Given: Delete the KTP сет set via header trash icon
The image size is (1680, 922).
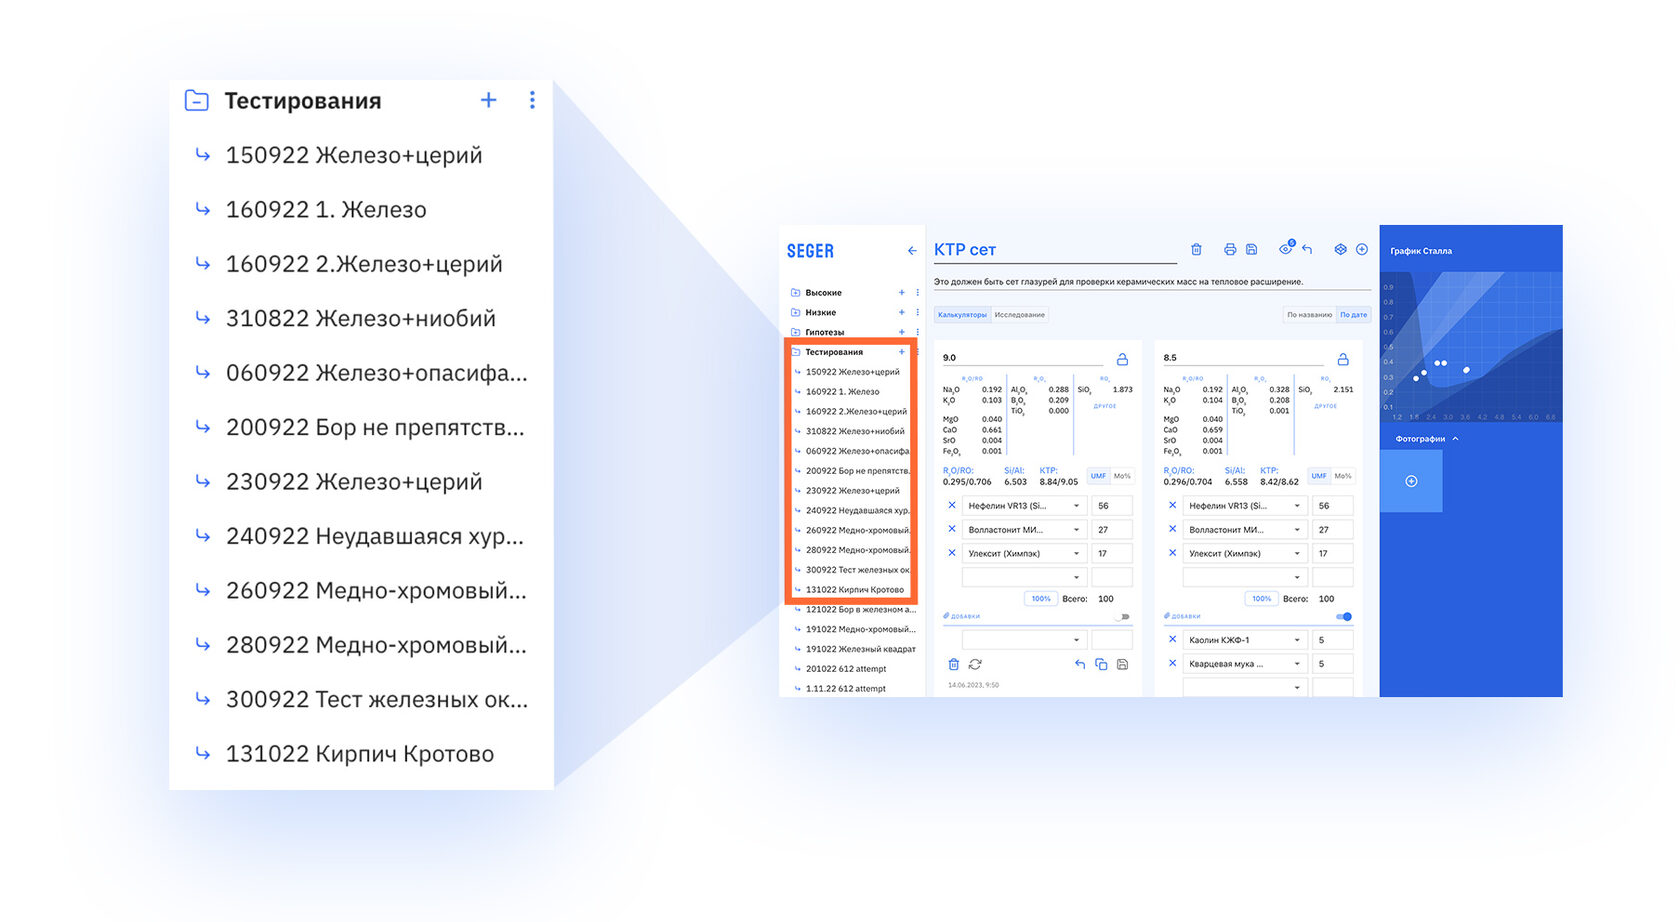Looking at the screenshot, I should click(1196, 249).
